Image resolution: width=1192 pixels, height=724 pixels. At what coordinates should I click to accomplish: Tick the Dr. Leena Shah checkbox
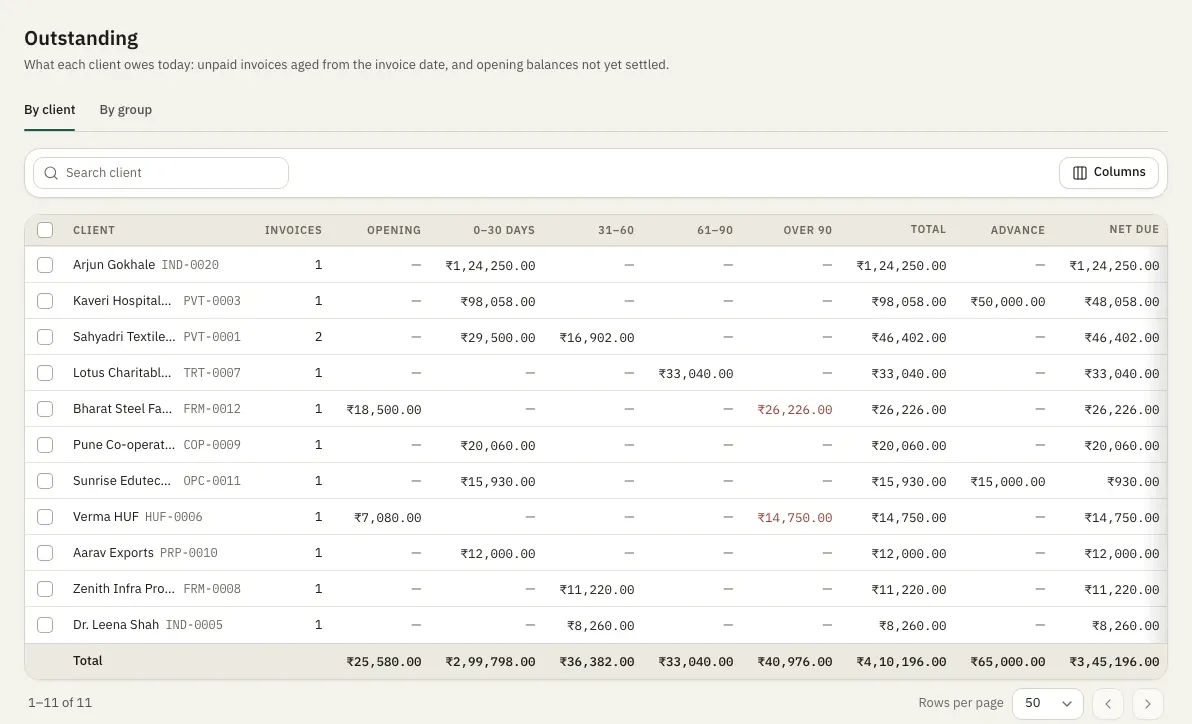pyautogui.click(x=45, y=625)
